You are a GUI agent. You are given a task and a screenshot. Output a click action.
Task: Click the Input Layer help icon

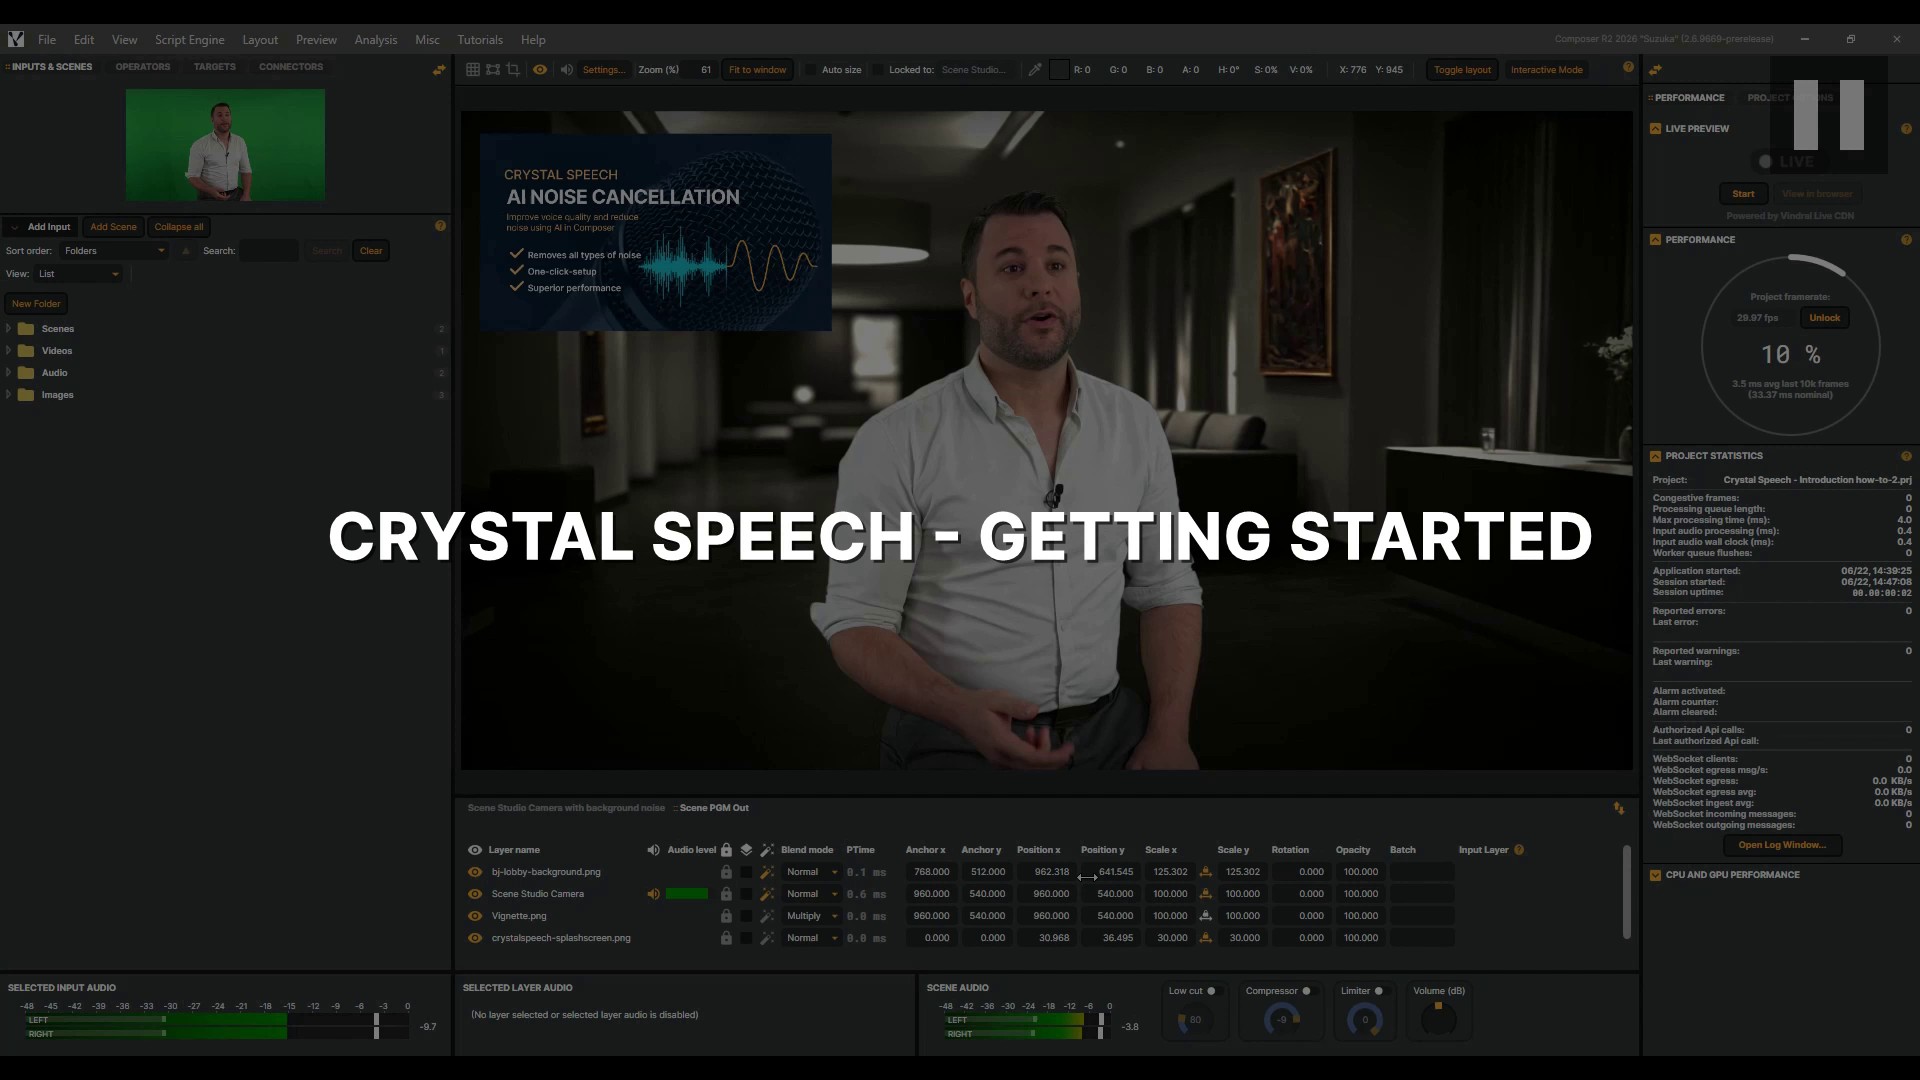[1519, 850]
